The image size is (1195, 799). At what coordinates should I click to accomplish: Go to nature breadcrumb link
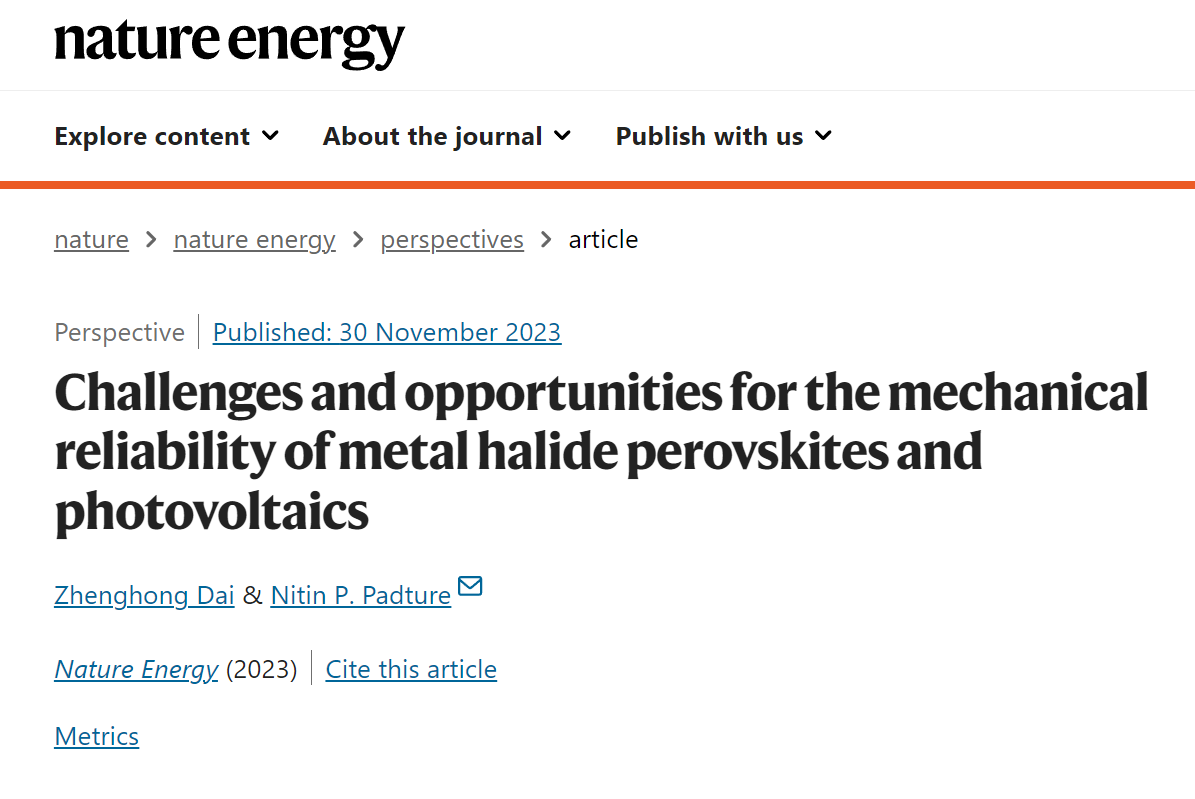91,239
